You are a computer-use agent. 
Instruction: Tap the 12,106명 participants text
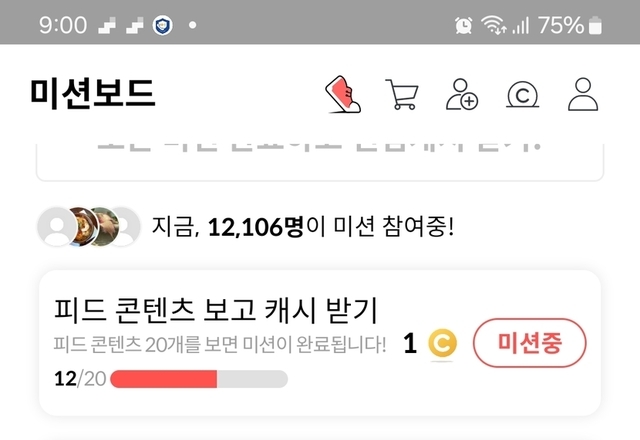click(256, 227)
